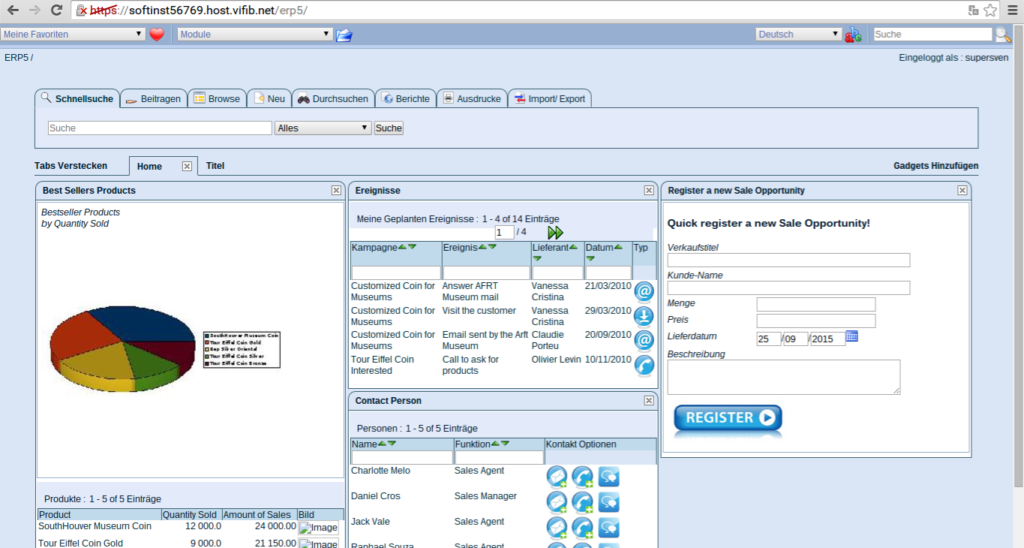Click the Verkaufstitel input field

[x=788, y=260]
